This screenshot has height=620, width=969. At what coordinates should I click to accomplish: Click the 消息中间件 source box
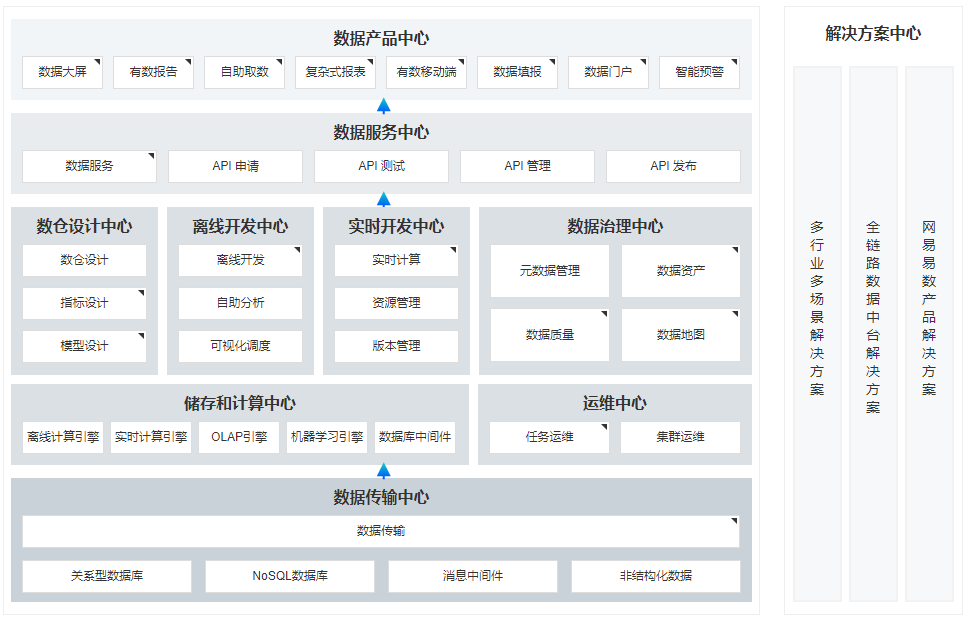click(473, 577)
